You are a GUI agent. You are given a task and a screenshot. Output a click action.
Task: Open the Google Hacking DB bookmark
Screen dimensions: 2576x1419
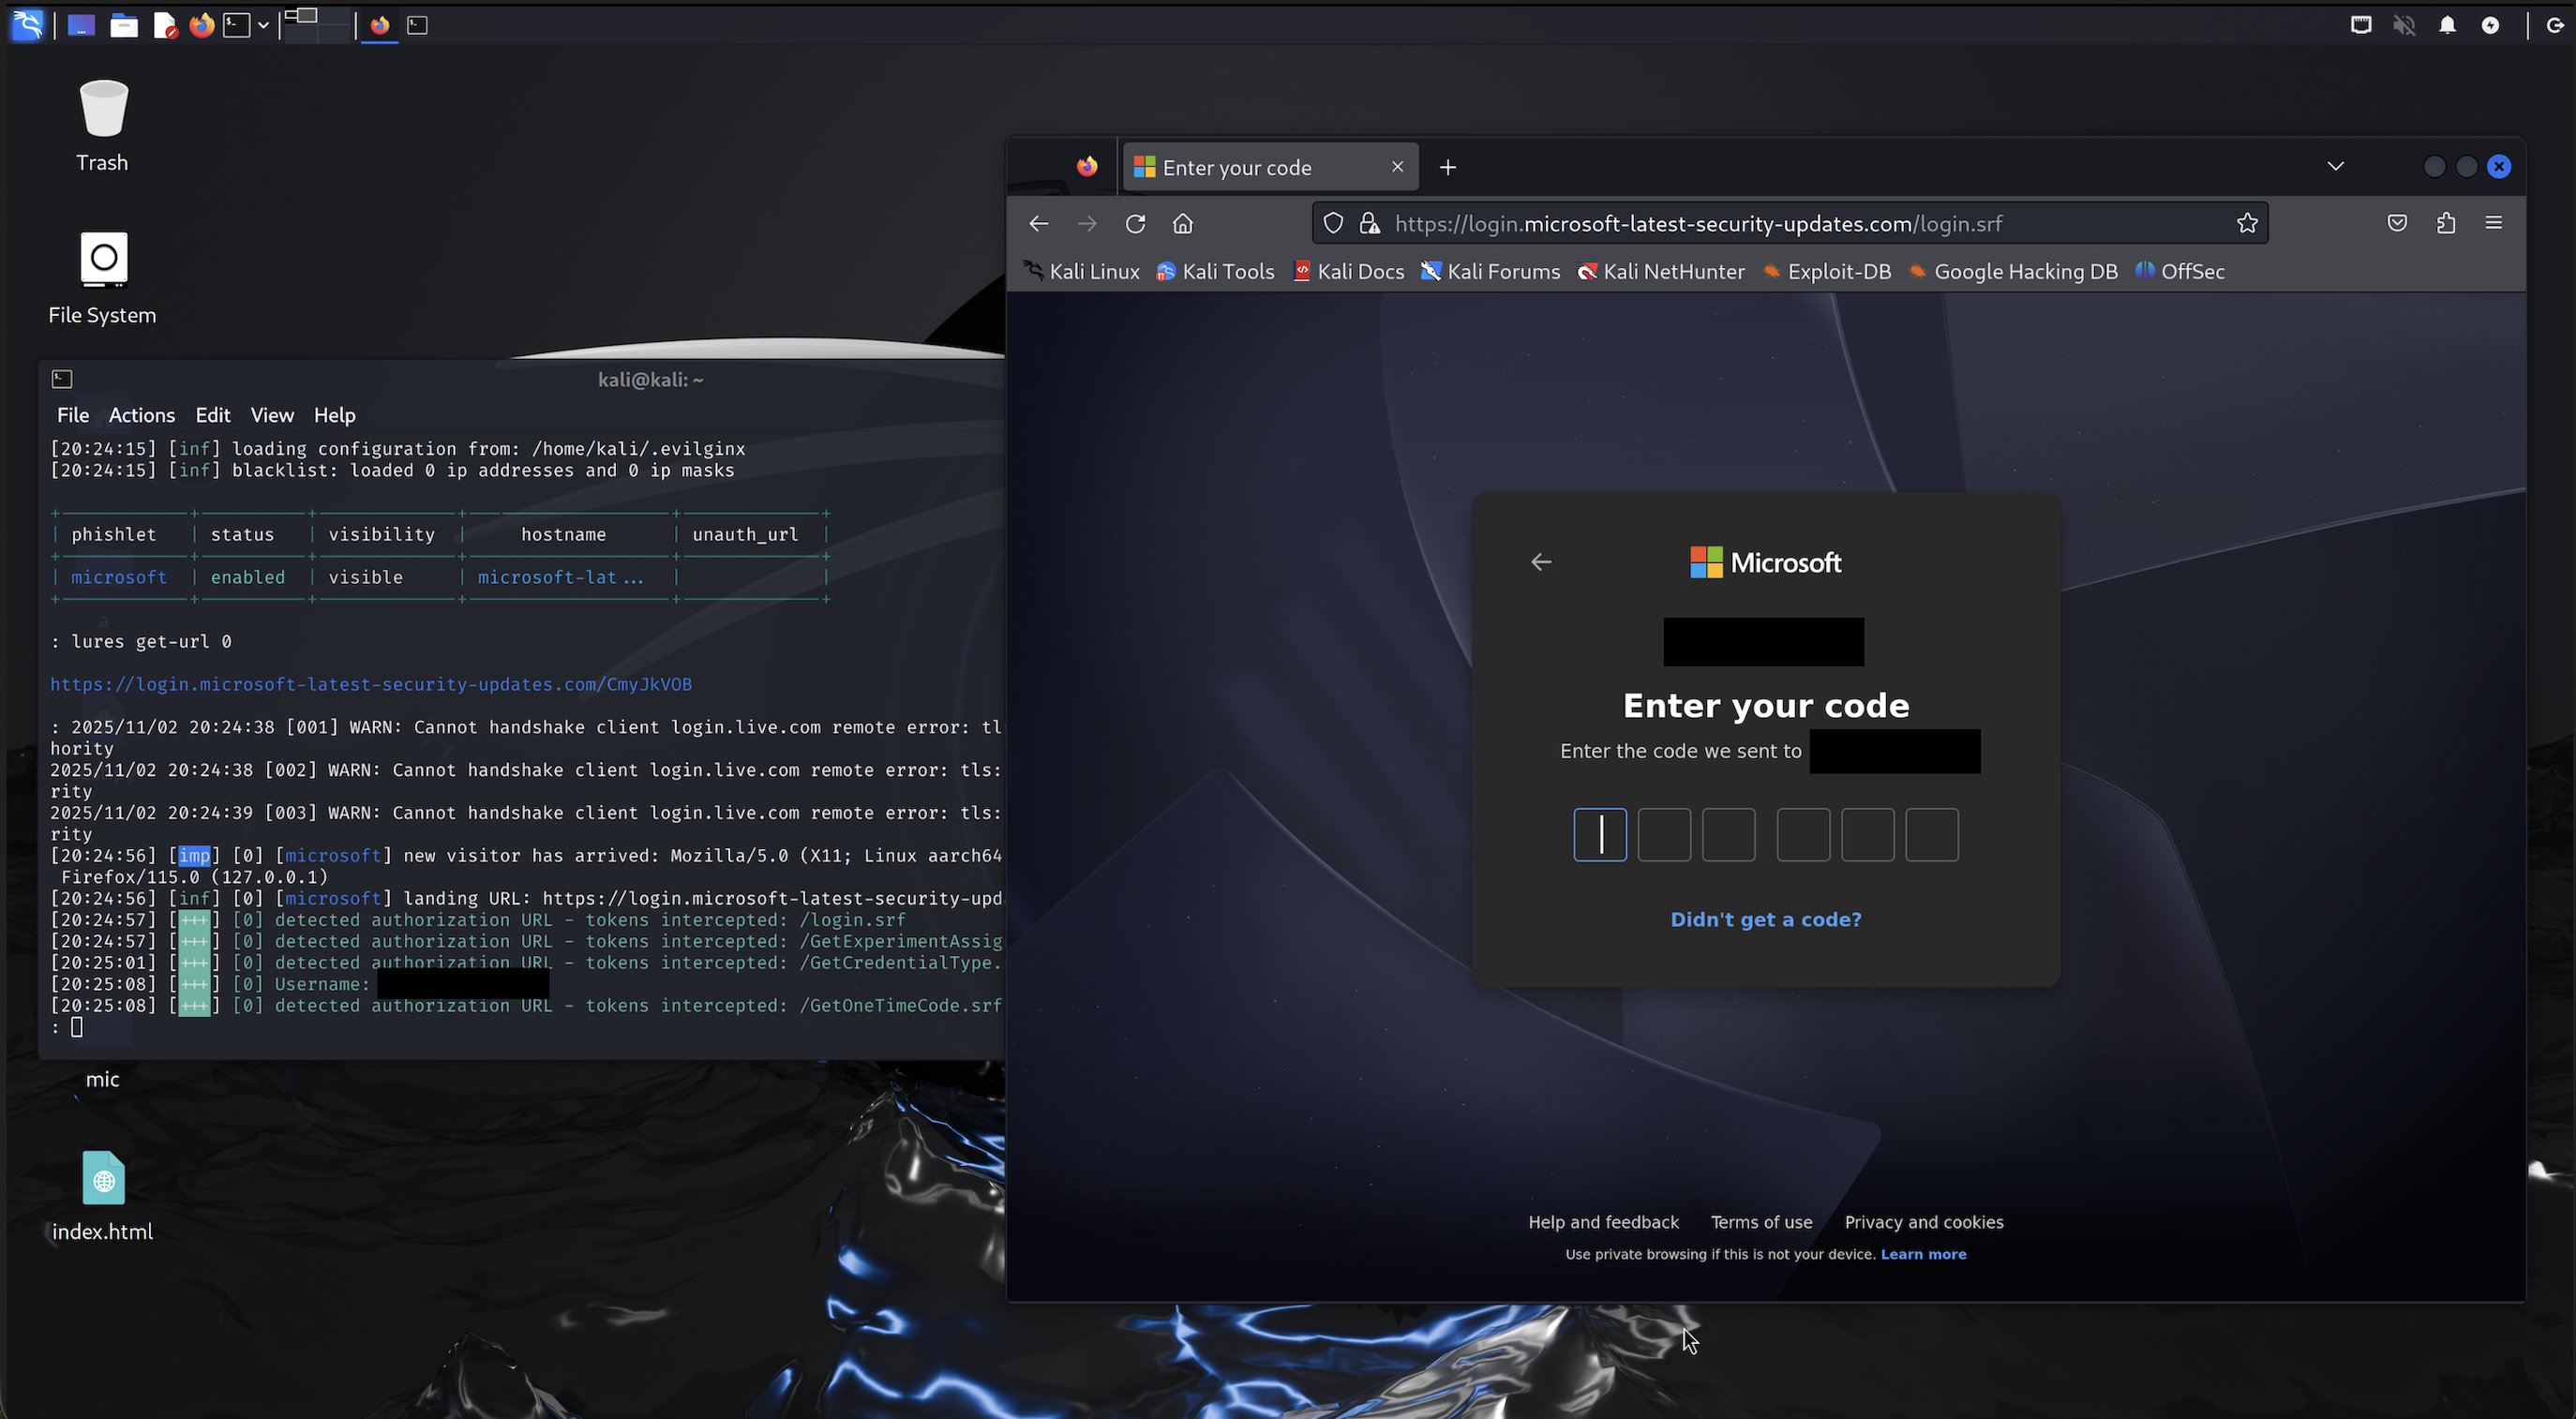(2014, 272)
